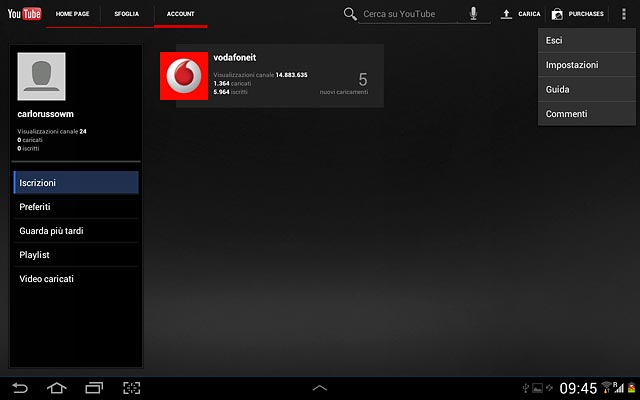Tap the Wi-Fi signal status icon
Screen dimensions: 640x400
607,387
